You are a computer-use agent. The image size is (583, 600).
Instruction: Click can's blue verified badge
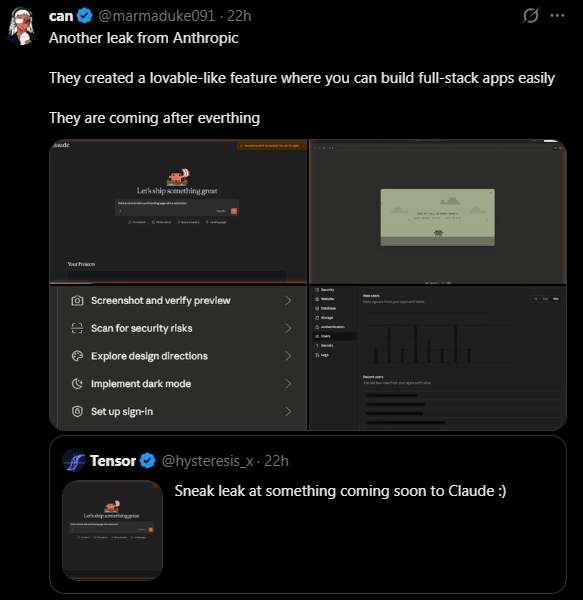point(85,16)
